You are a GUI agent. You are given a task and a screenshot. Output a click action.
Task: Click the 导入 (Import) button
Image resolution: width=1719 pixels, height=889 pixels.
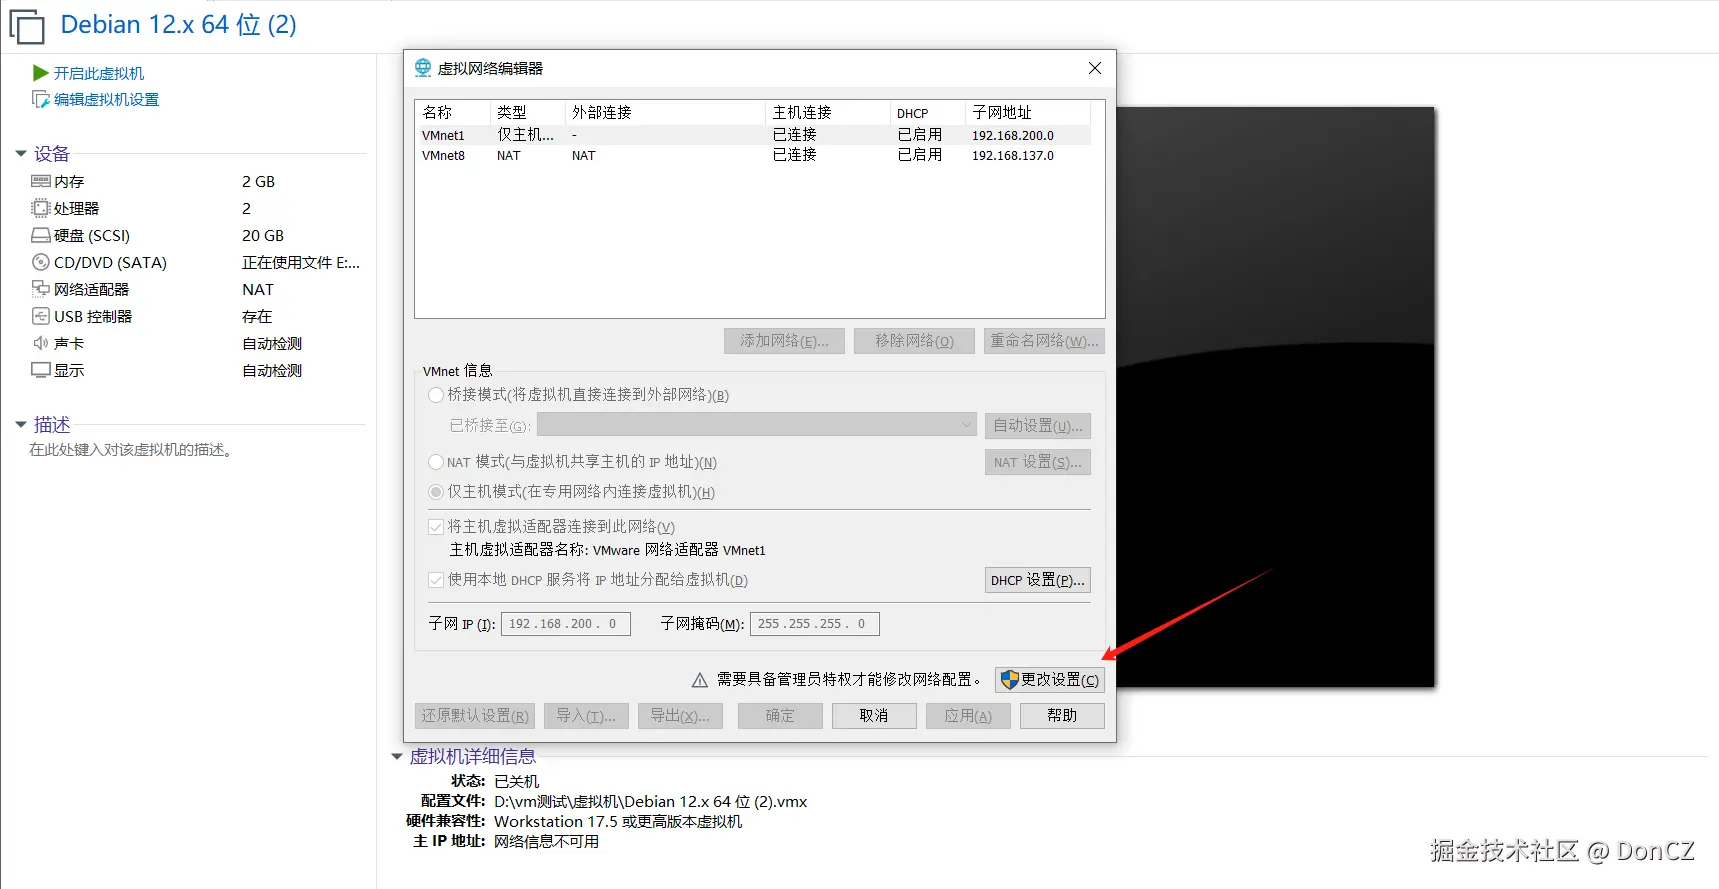586,716
